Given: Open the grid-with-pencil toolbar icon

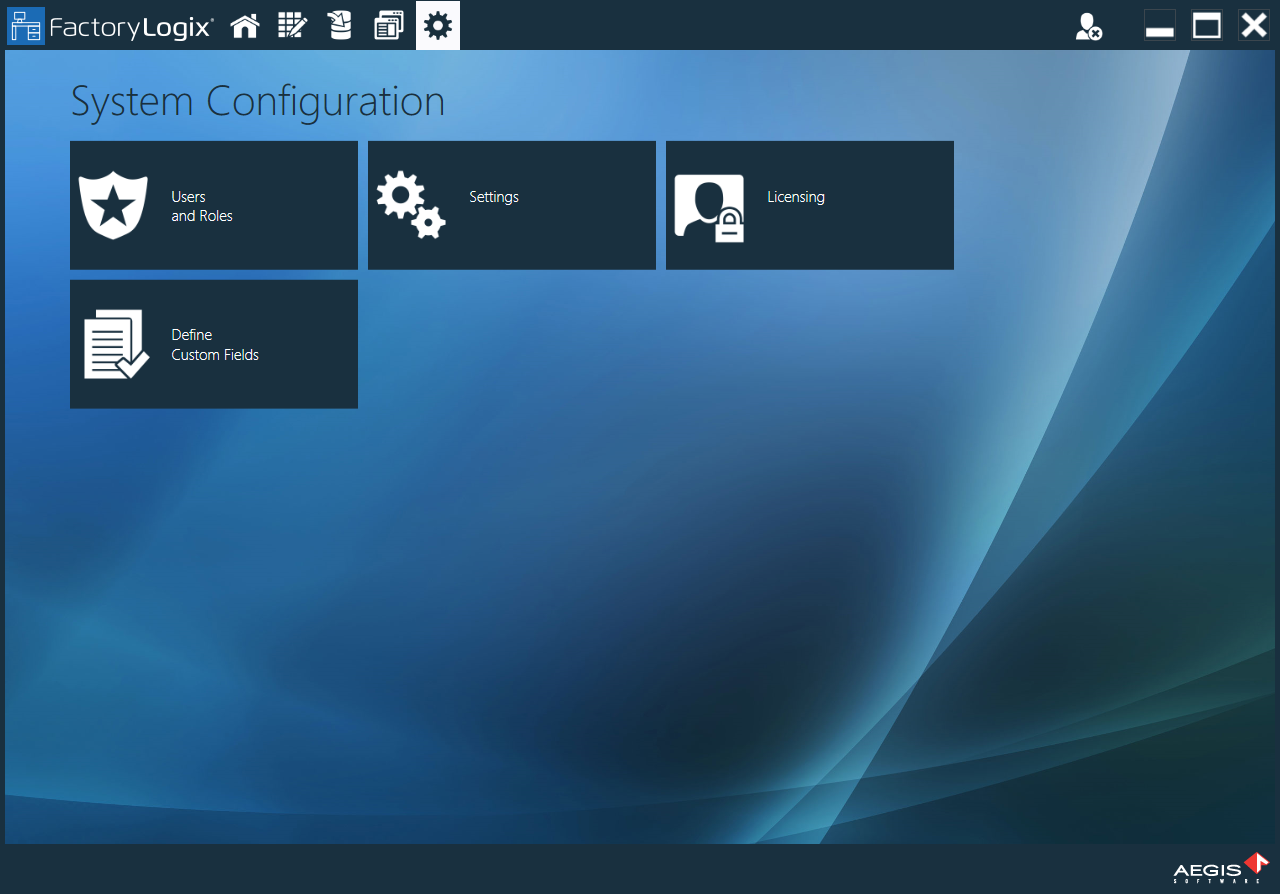Looking at the screenshot, I should click(292, 26).
